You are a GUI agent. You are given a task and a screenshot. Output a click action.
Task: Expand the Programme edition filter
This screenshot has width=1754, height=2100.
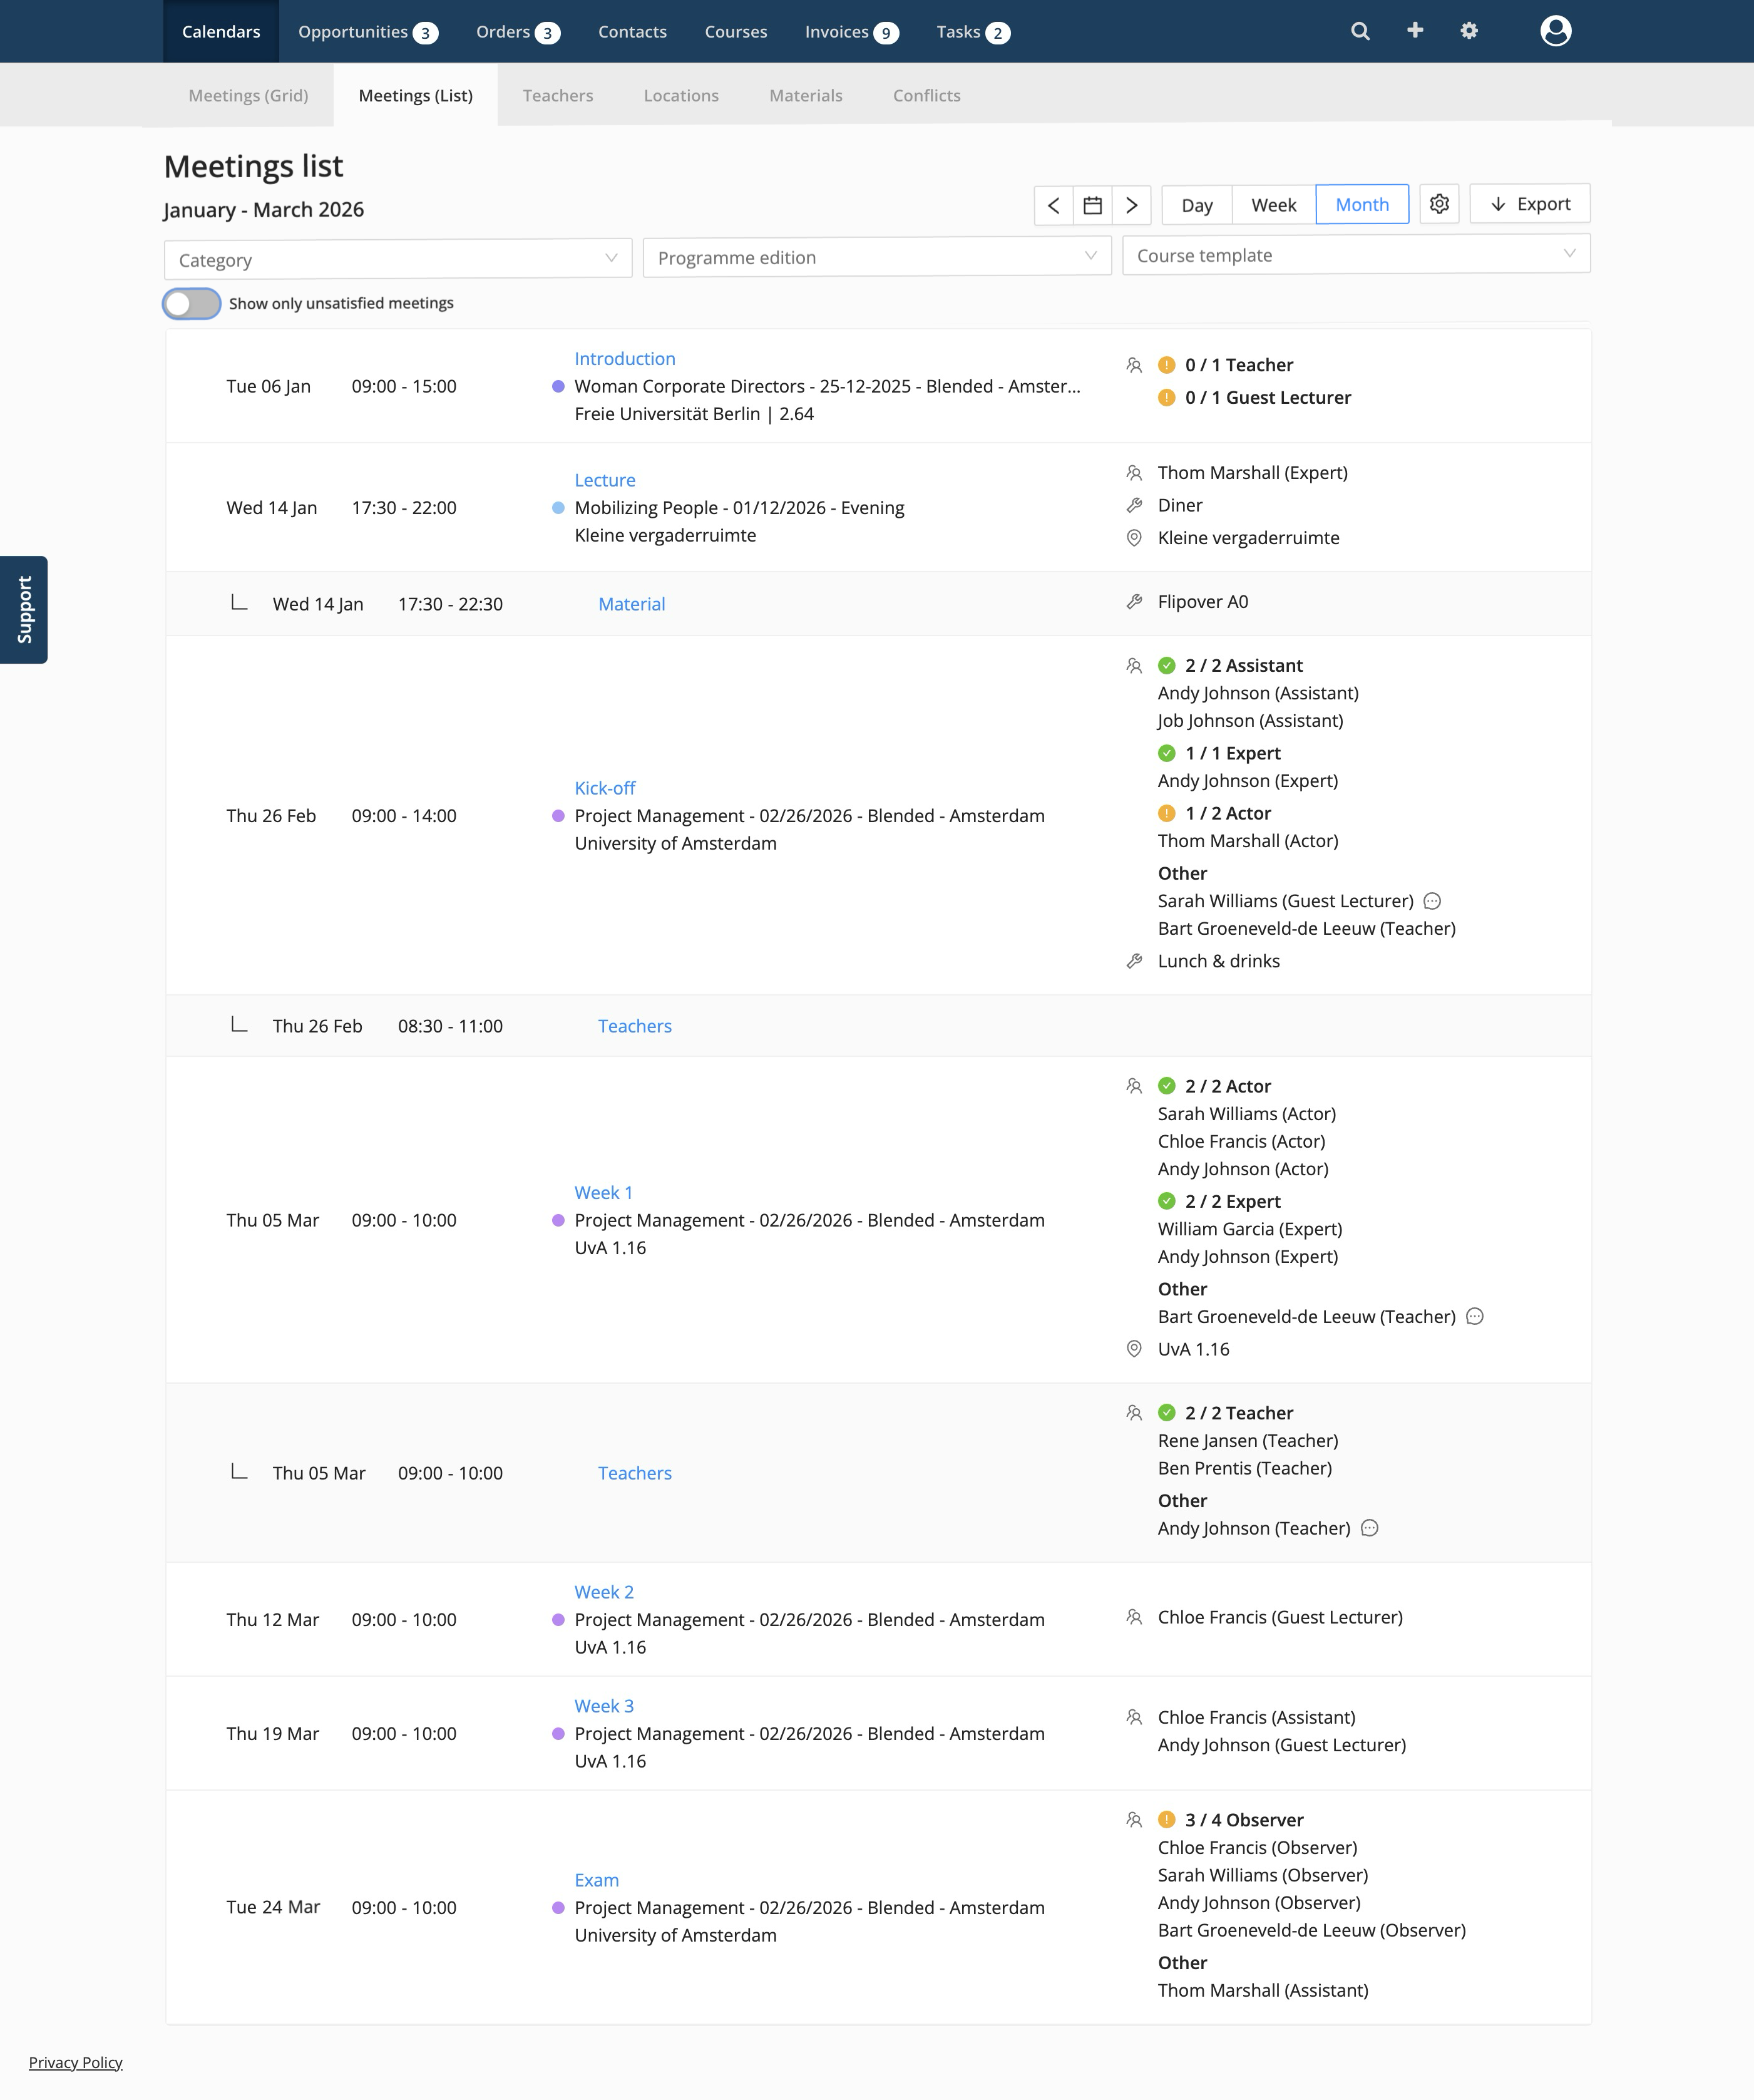coord(877,257)
